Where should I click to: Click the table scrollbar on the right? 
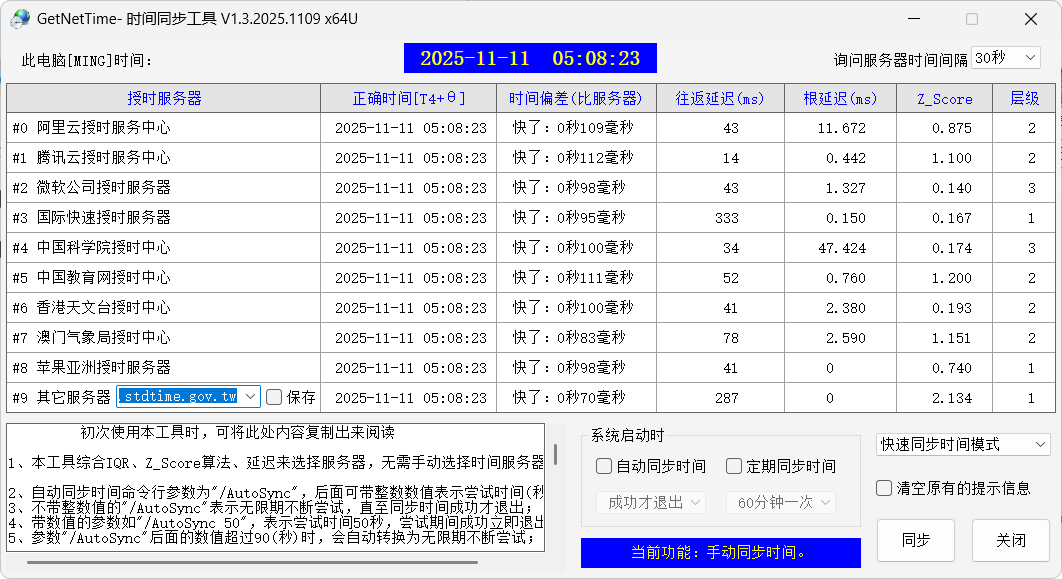point(1055,250)
